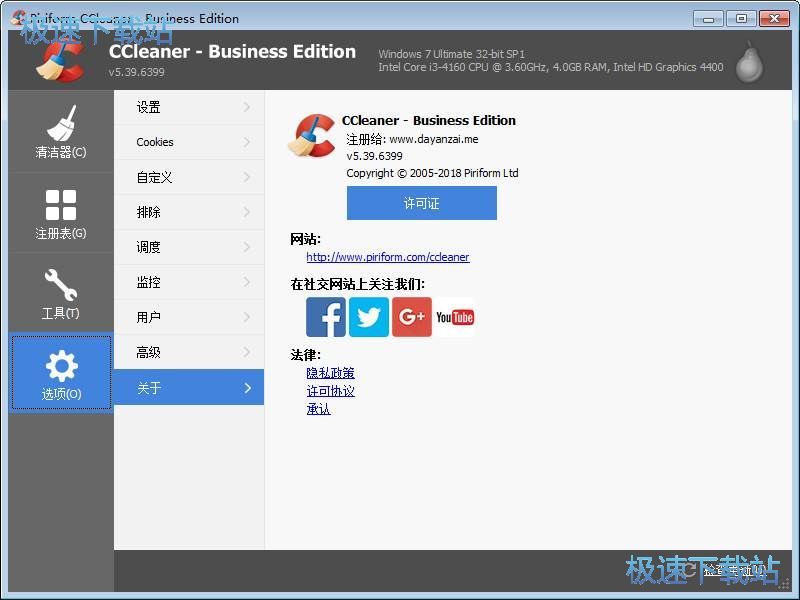
Task: Click the Twitter bird icon
Action: 368,317
